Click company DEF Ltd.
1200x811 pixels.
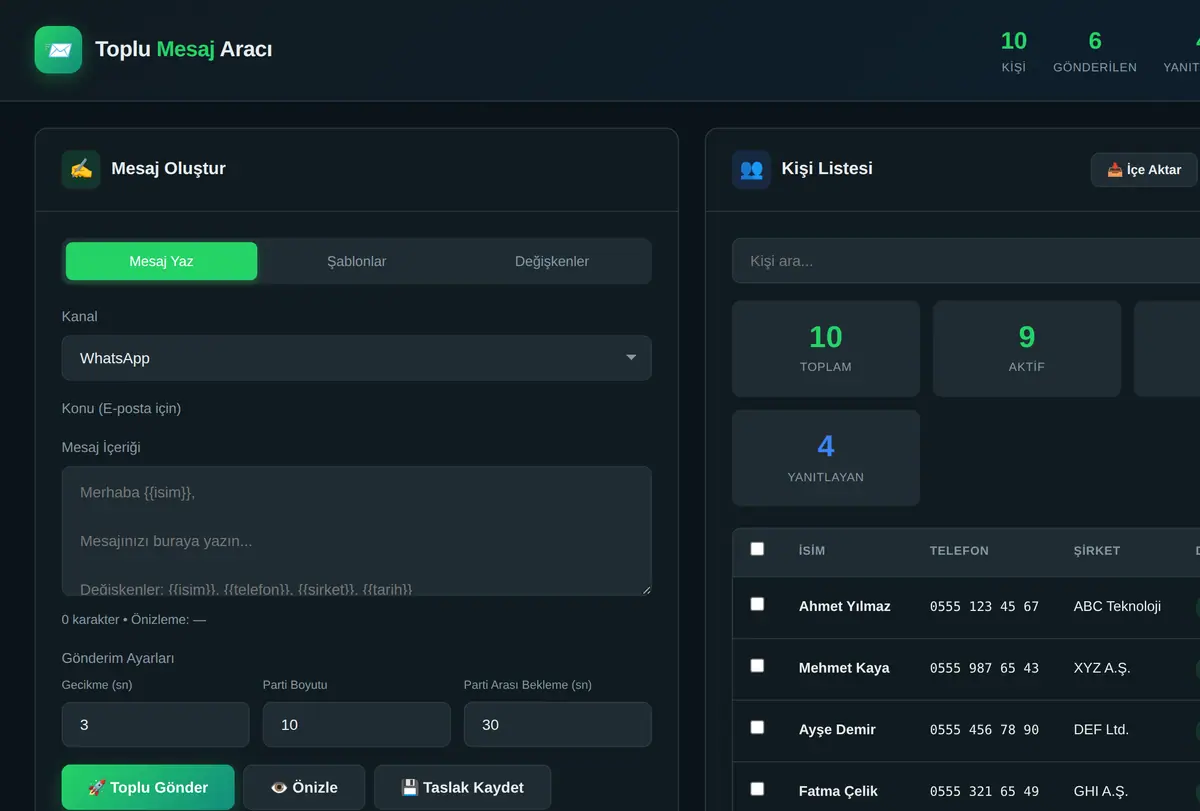pos(1101,730)
